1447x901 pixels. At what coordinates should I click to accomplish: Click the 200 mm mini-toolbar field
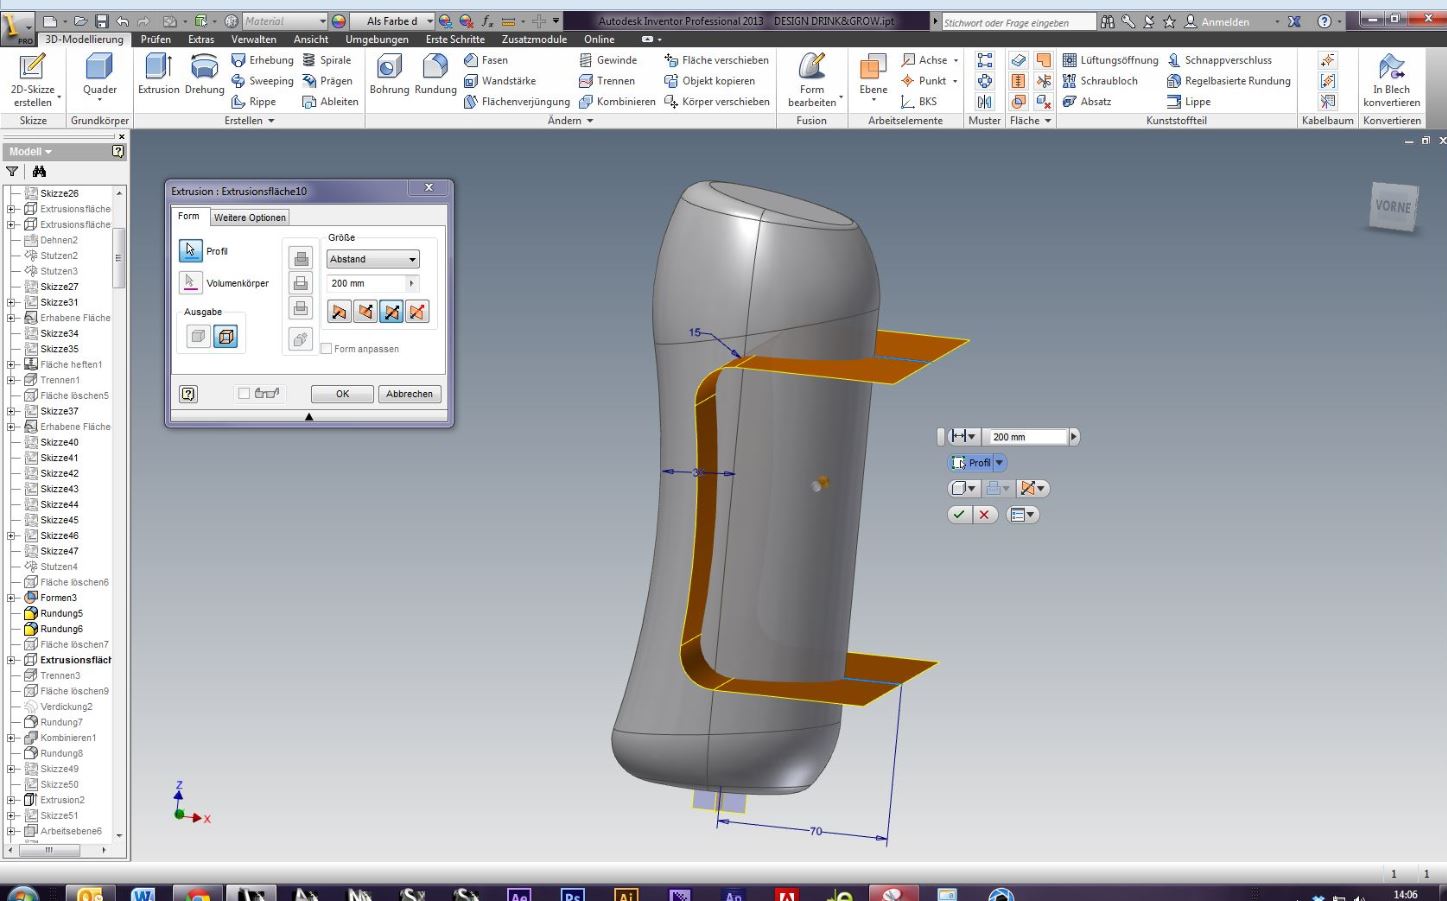(1027, 437)
